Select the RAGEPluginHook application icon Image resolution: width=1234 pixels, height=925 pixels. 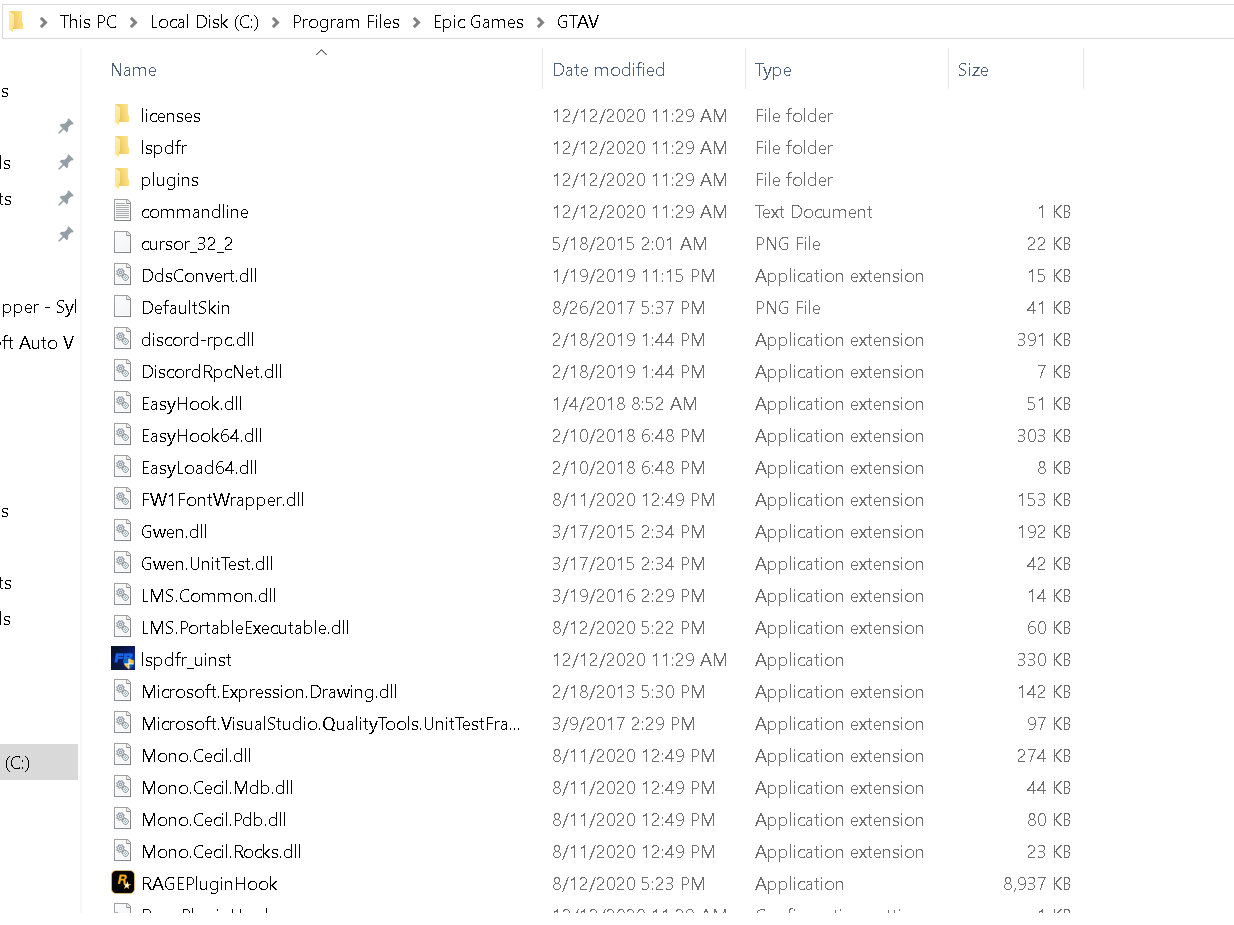point(122,883)
